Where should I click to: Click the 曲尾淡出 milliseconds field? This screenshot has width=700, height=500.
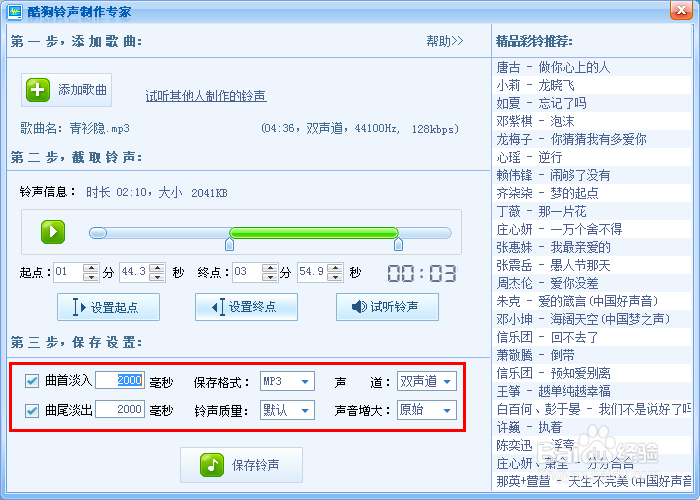coord(120,409)
